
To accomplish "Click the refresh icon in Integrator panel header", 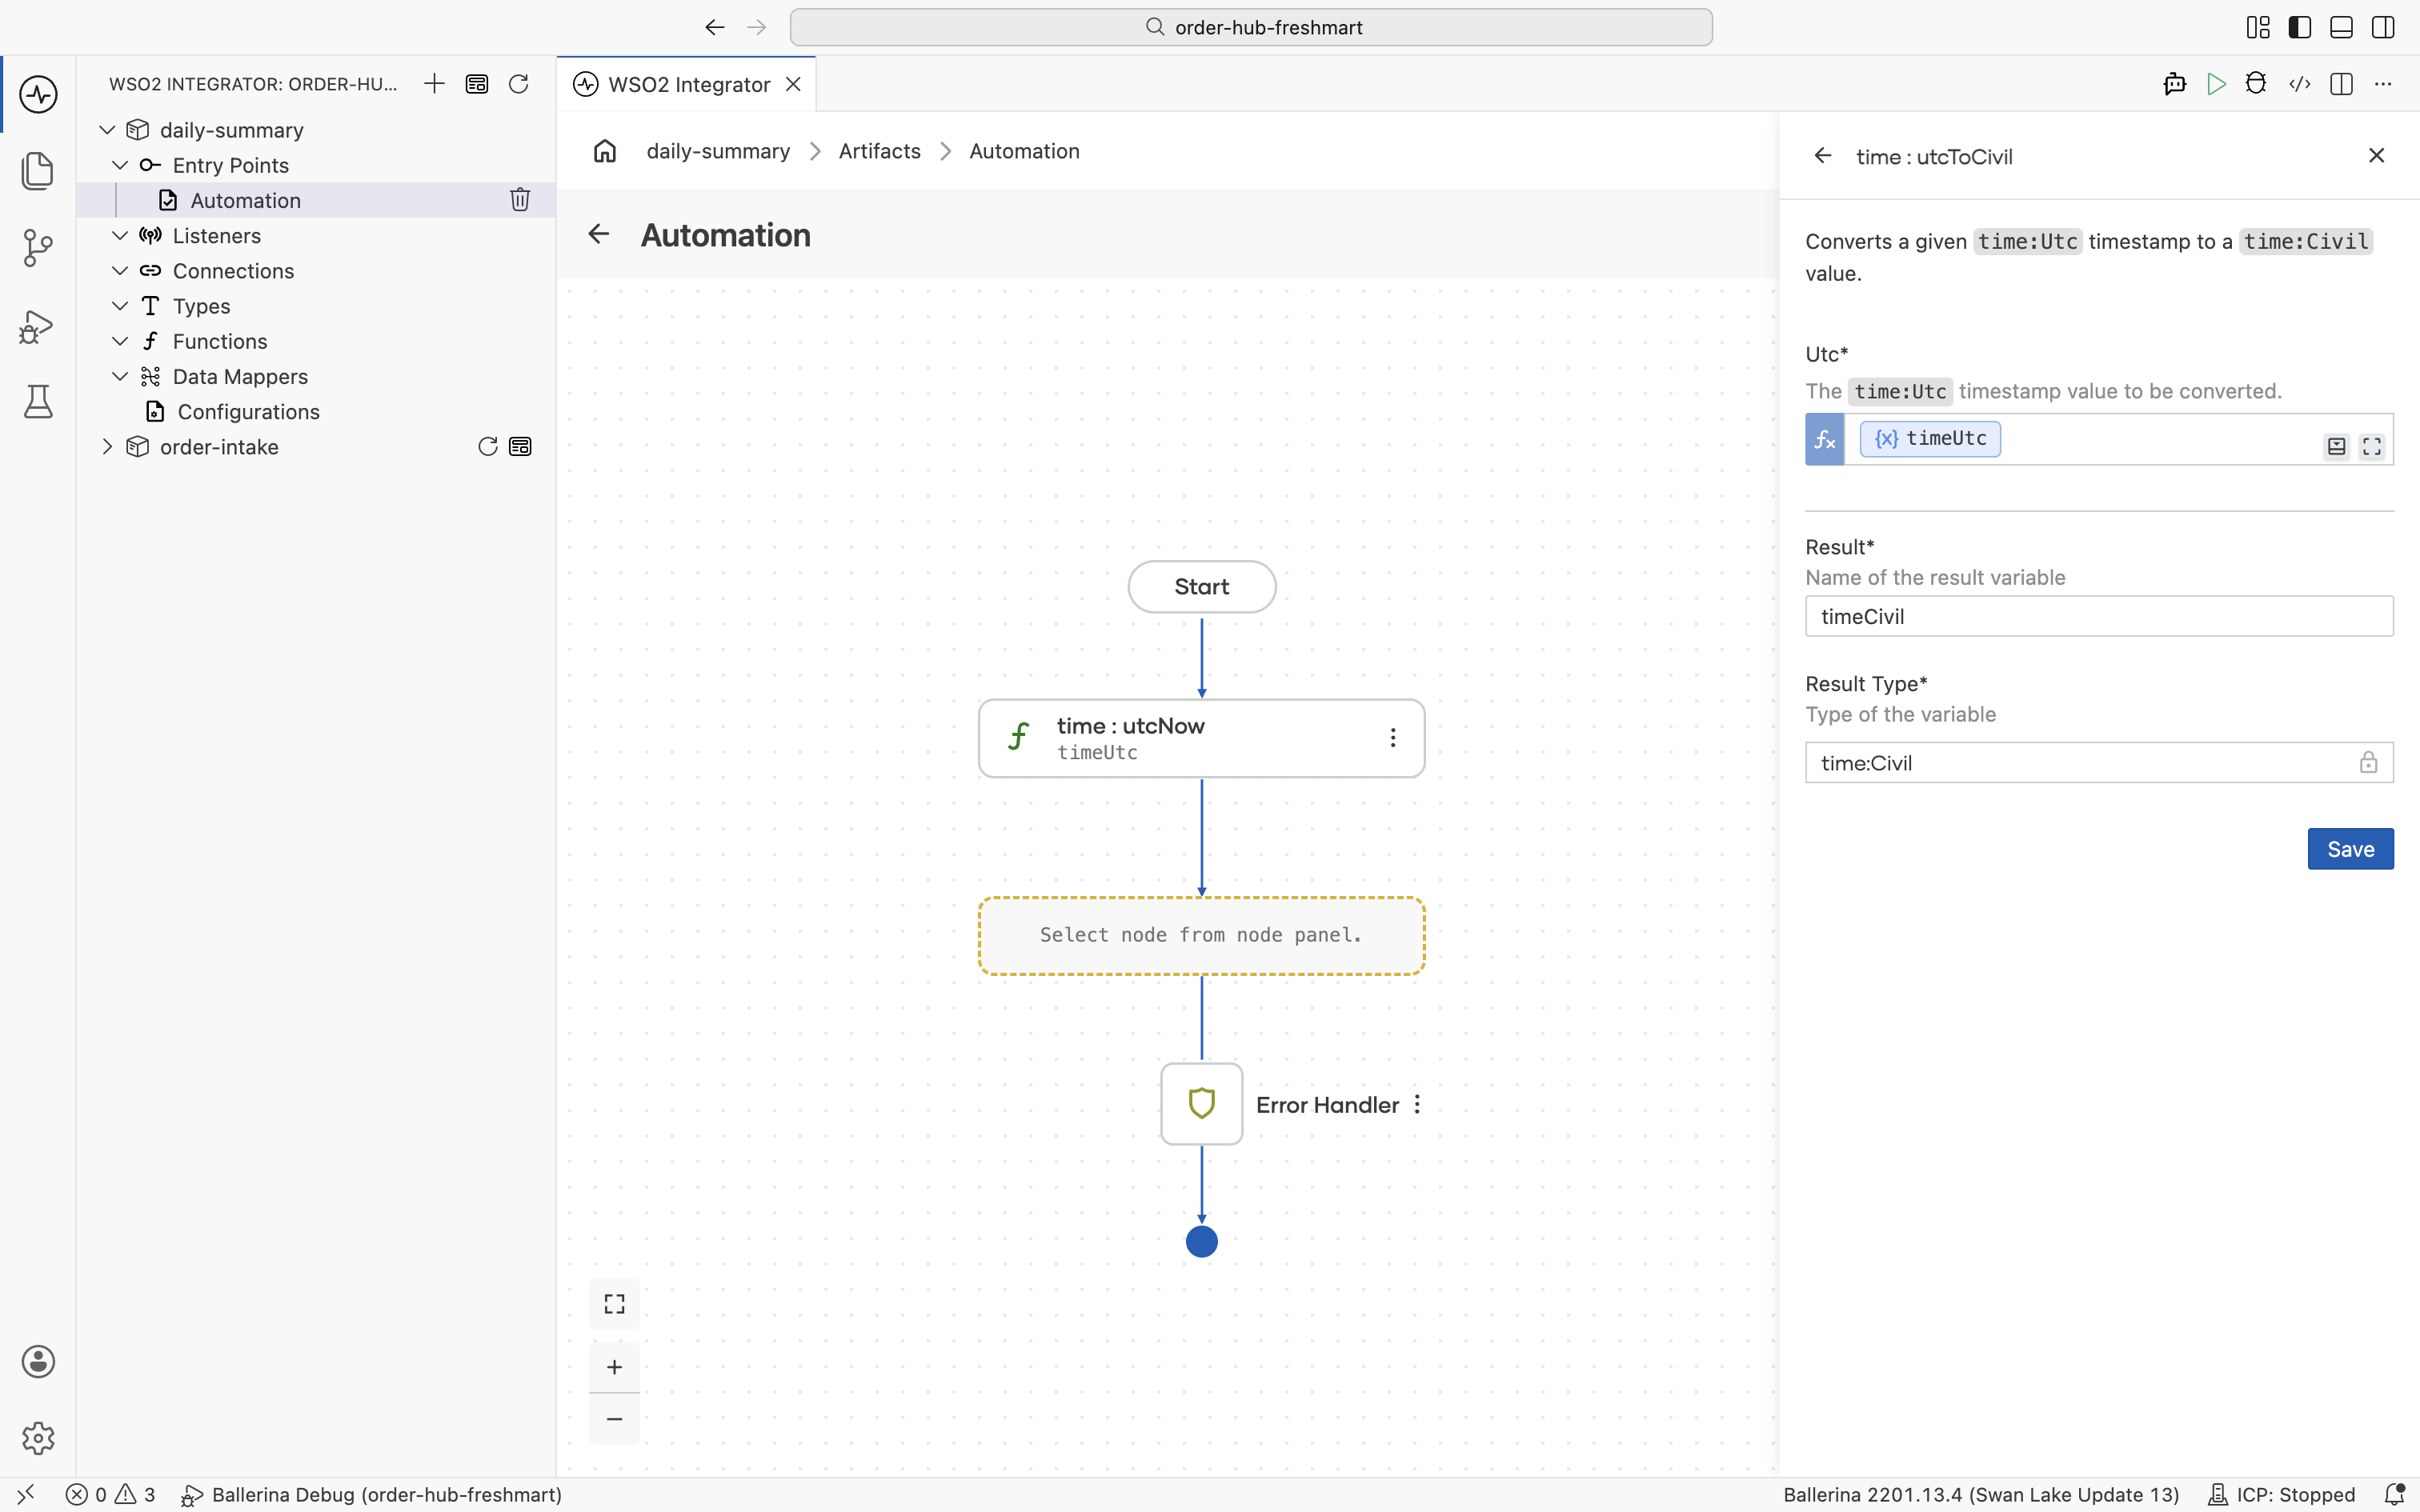I will (x=518, y=84).
